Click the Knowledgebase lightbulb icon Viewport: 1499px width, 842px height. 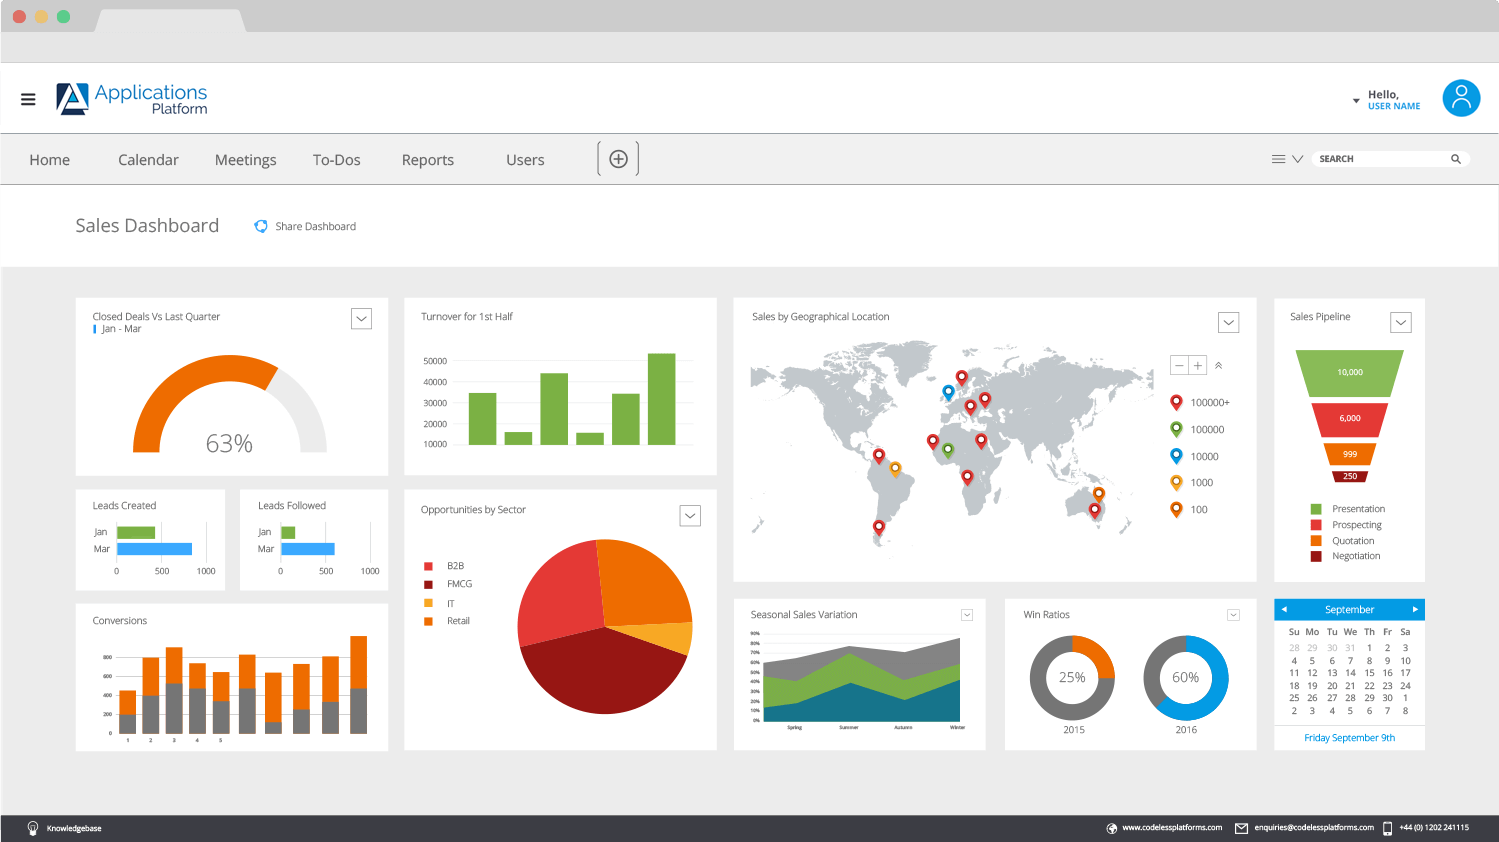[x=33, y=828]
